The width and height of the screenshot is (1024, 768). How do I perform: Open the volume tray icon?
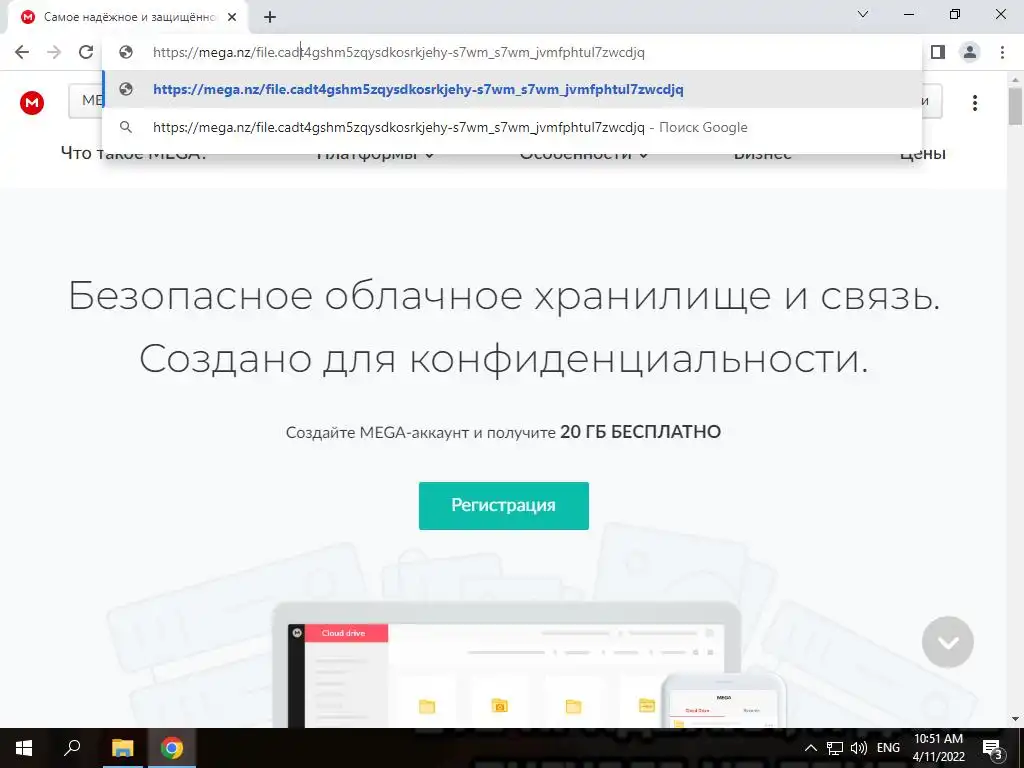[859, 748]
